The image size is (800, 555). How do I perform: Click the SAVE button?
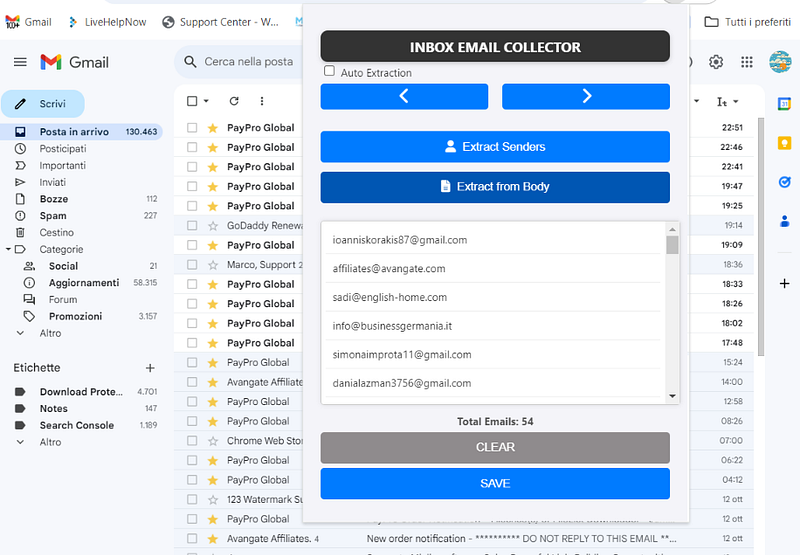(x=495, y=484)
